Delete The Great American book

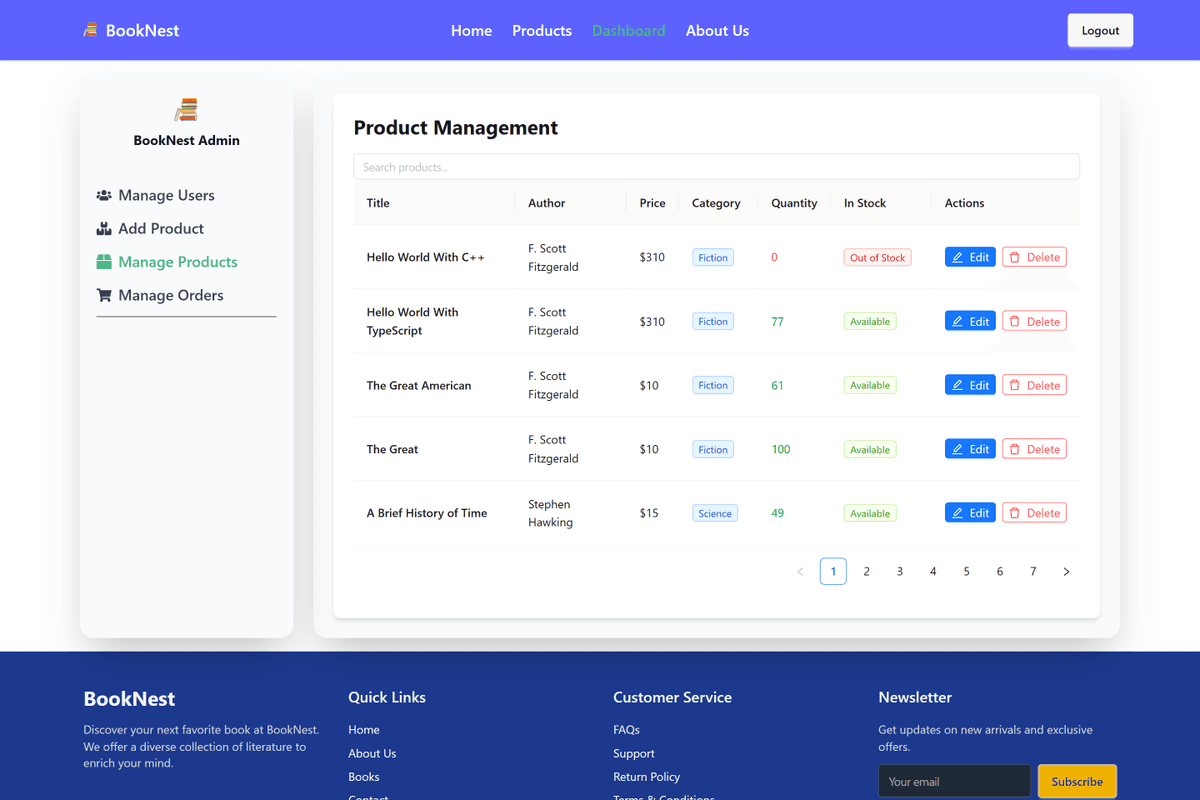coord(1034,385)
